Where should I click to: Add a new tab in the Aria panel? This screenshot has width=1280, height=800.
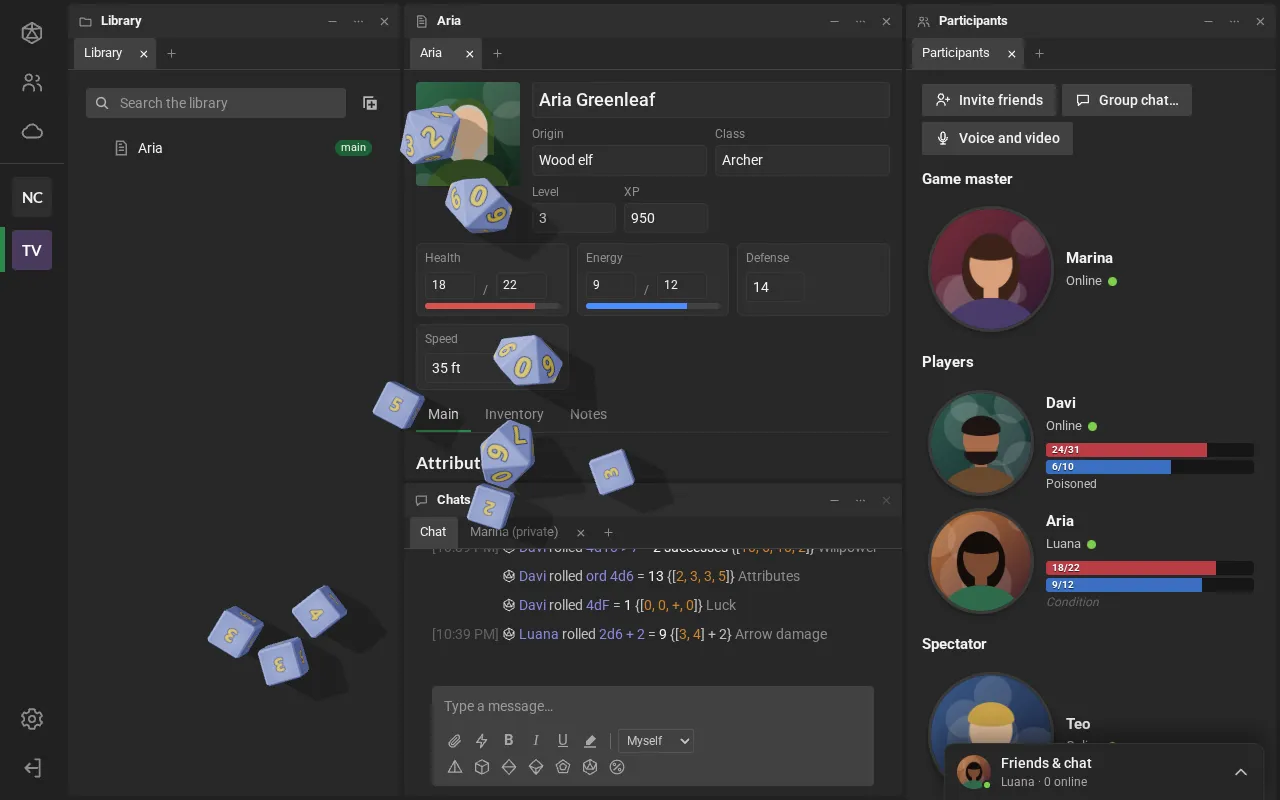pyautogui.click(x=497, y=53)
